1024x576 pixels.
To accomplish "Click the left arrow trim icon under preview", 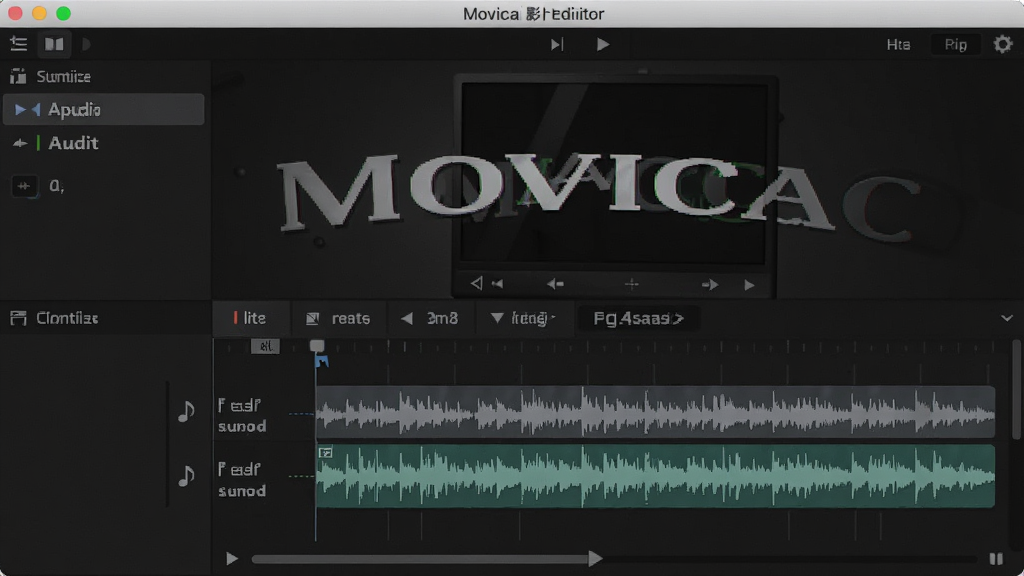I will pyautogui.click(x=555, y=284).
